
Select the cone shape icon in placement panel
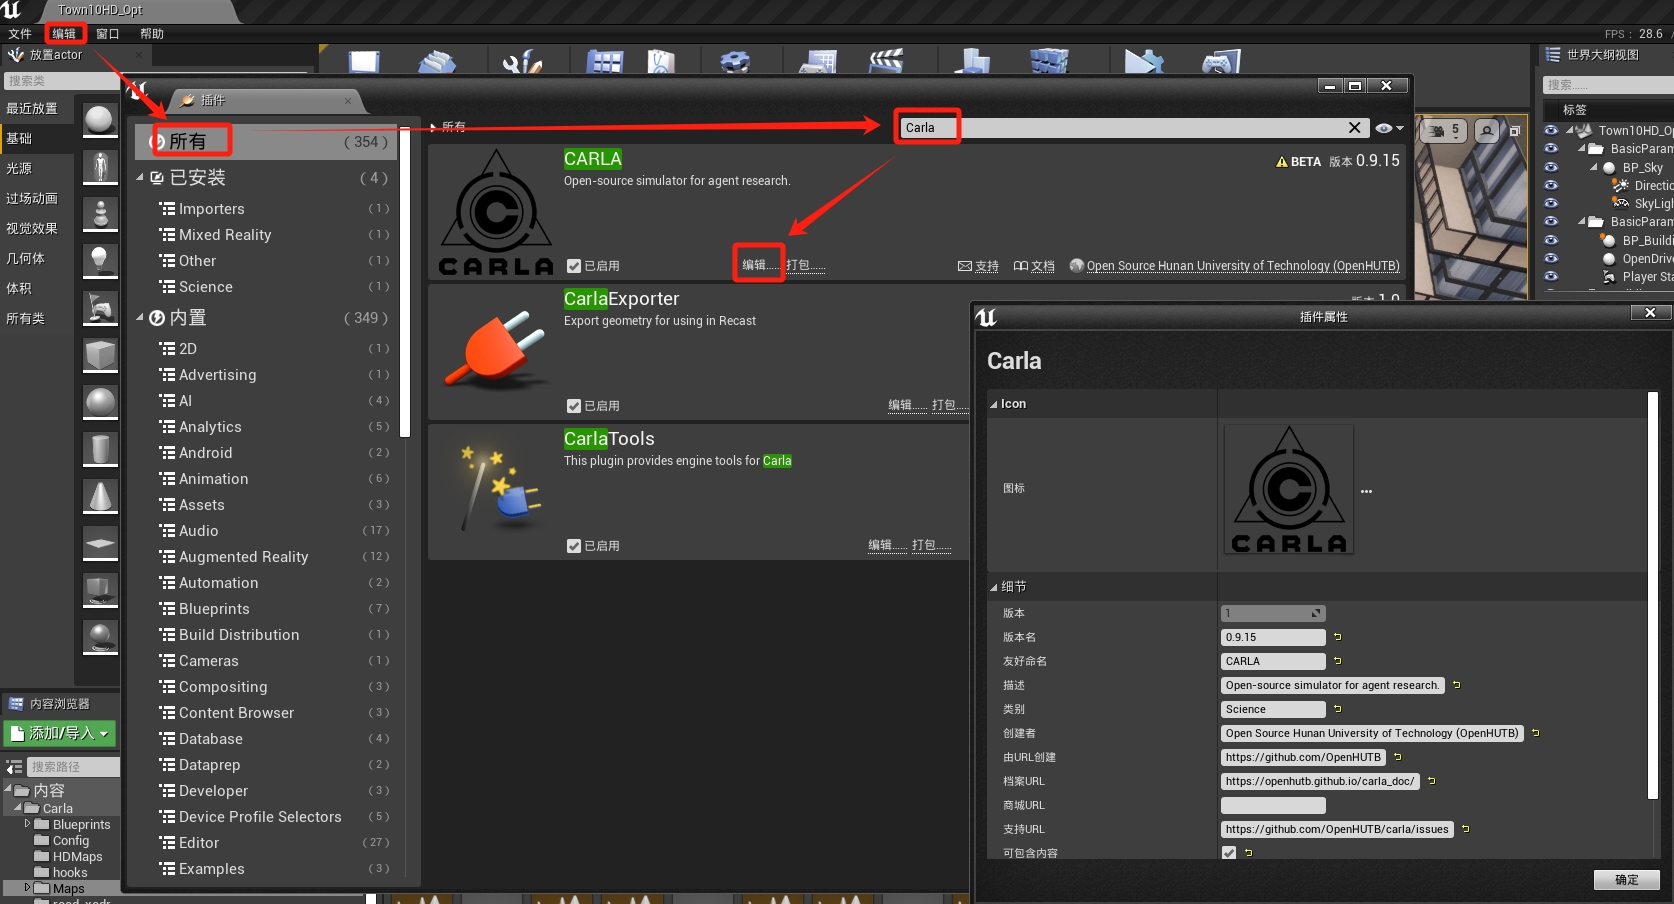[100, 496]
